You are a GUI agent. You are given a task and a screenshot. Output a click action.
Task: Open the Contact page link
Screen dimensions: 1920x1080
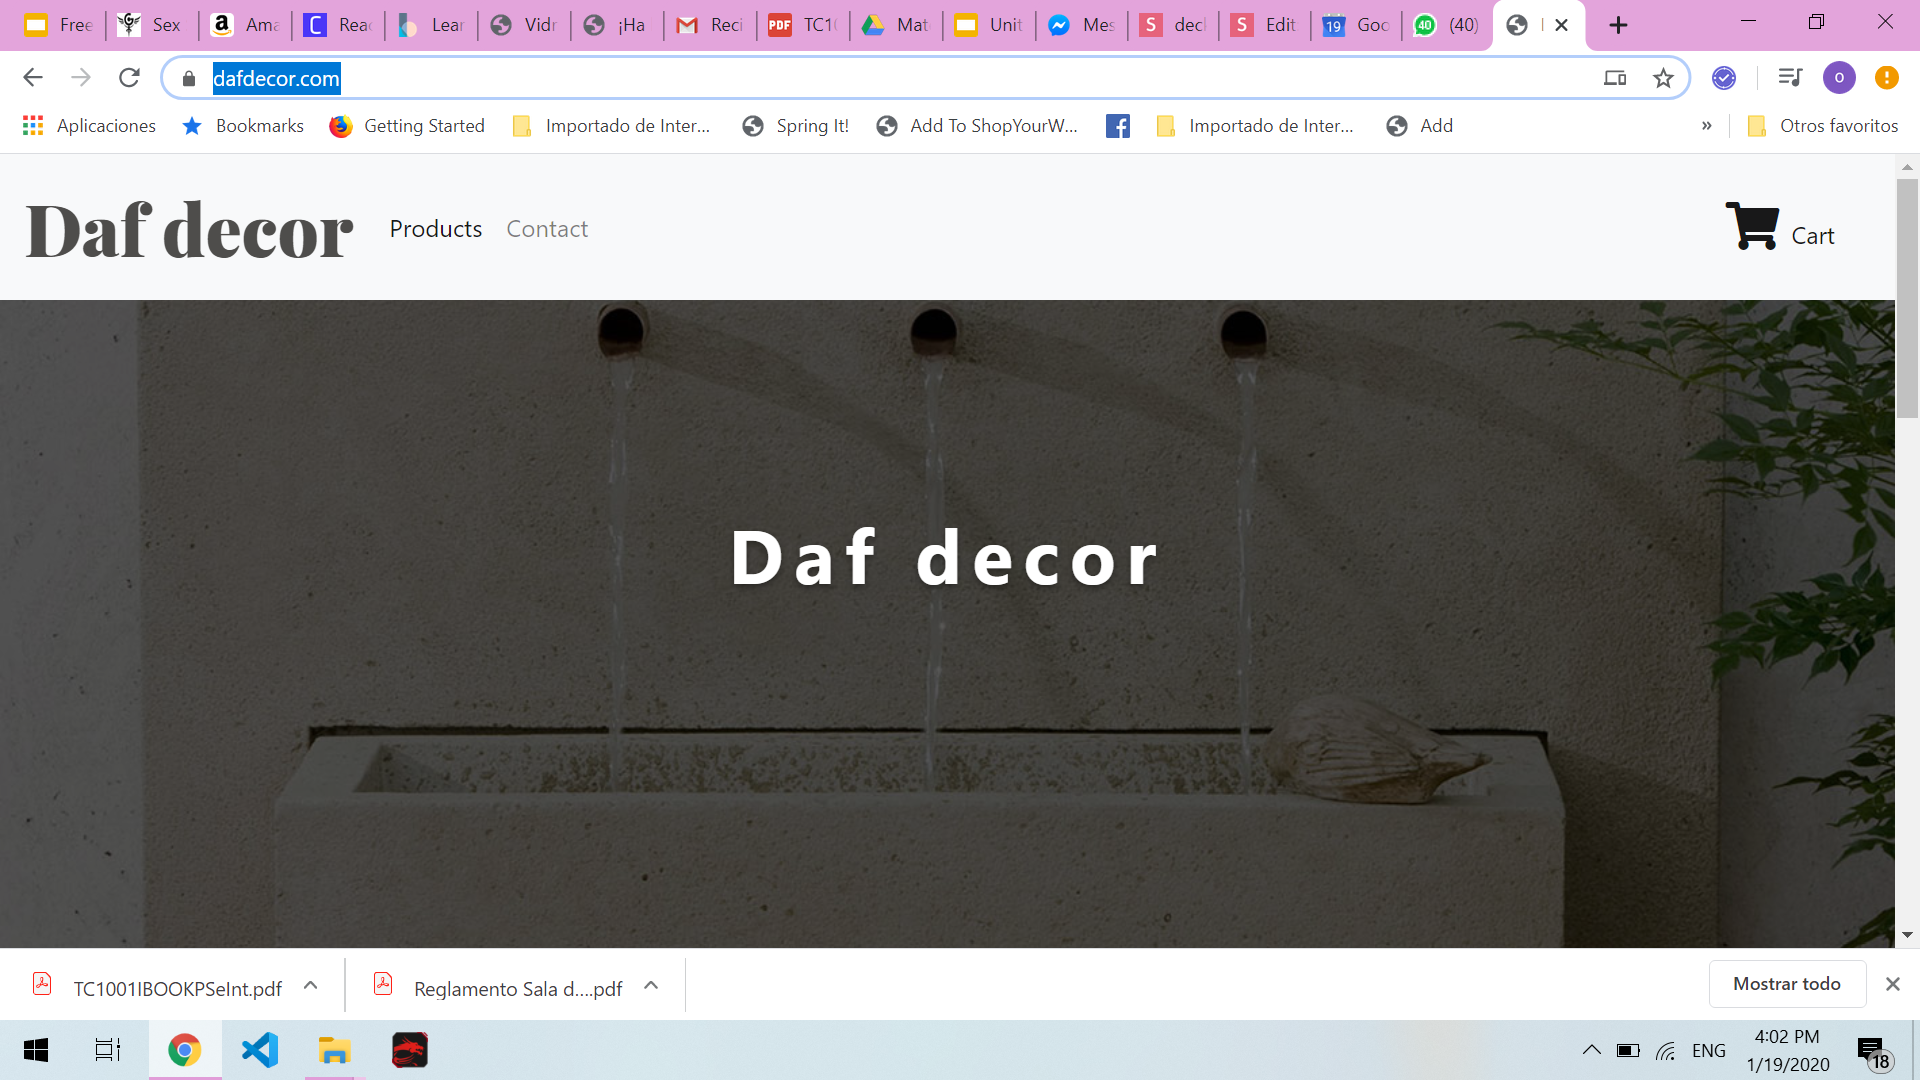547,229
